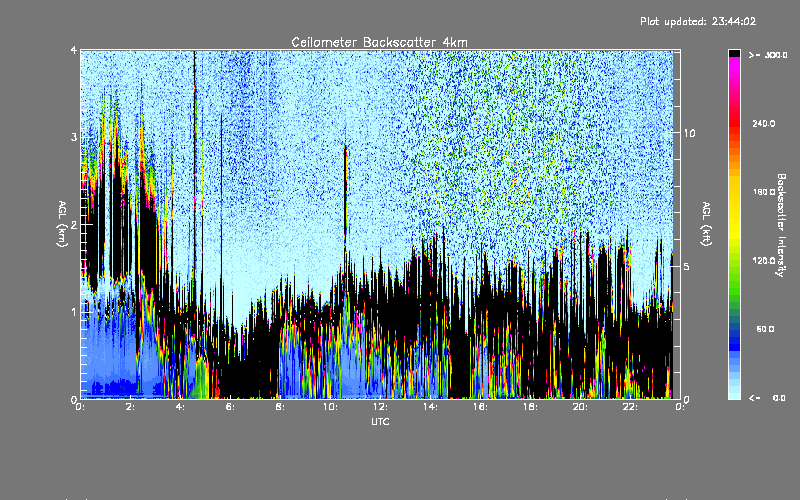Click the '10:' tick on the UTC axis
Viewport: 800px width, 500px height.
point(331,407)
